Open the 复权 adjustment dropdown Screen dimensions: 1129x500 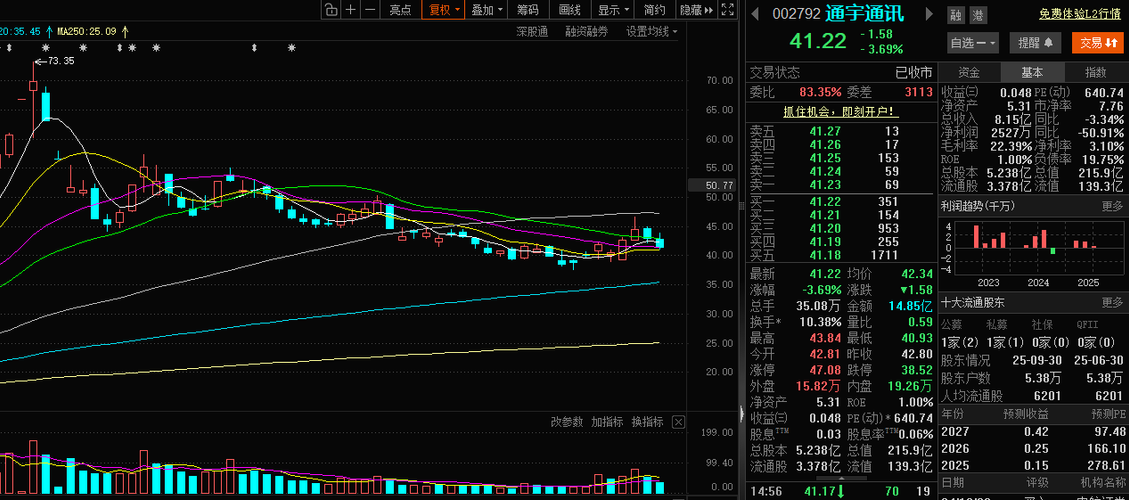click(x=444, y=9)
